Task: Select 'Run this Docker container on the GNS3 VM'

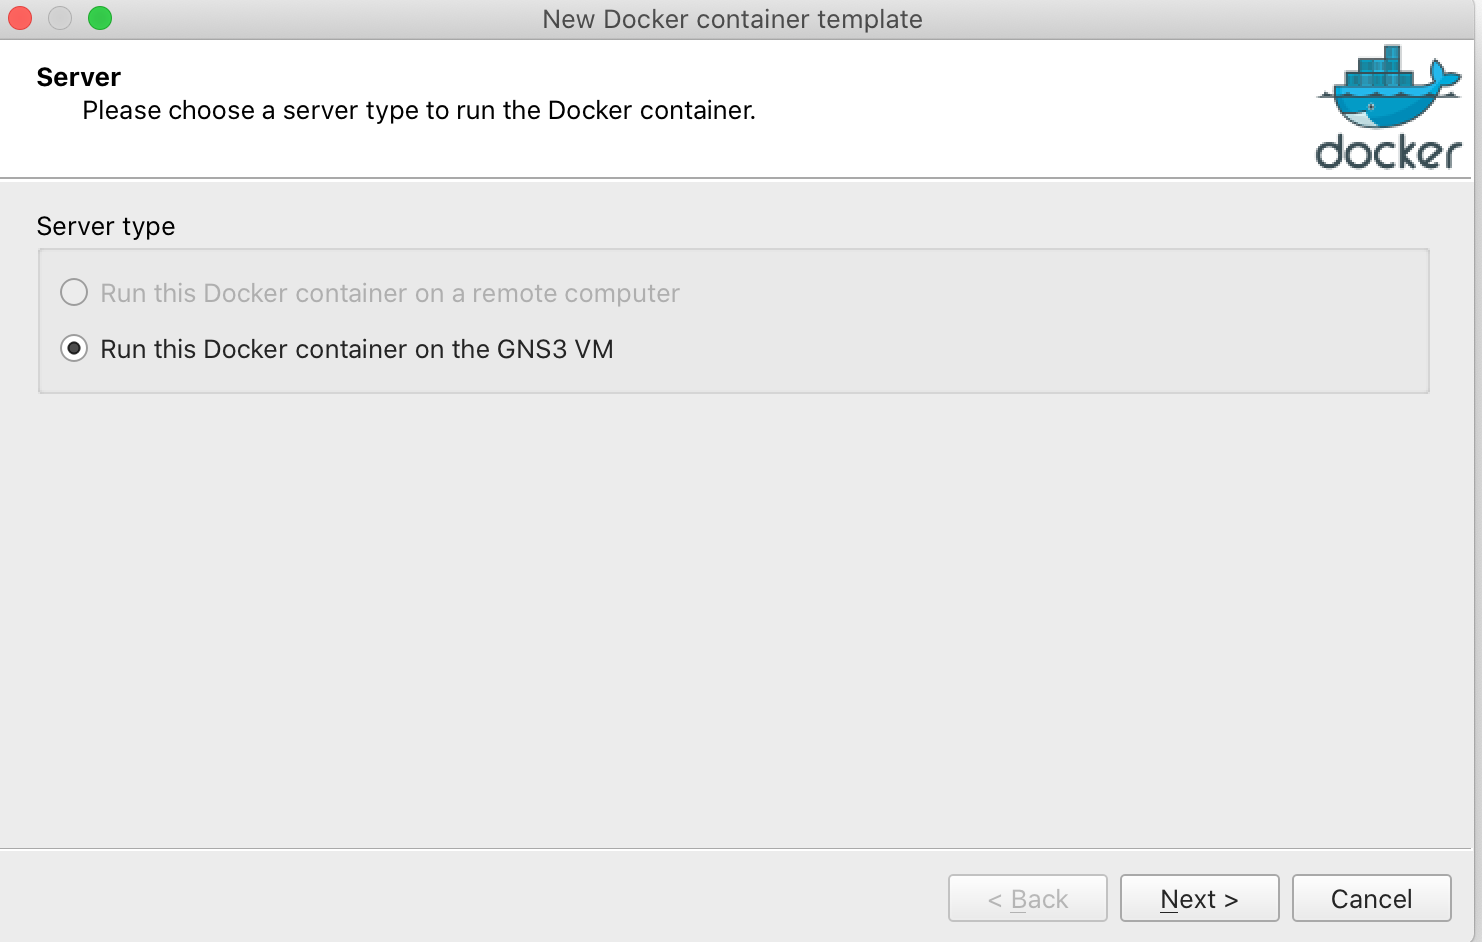Action: click(355, 349)
